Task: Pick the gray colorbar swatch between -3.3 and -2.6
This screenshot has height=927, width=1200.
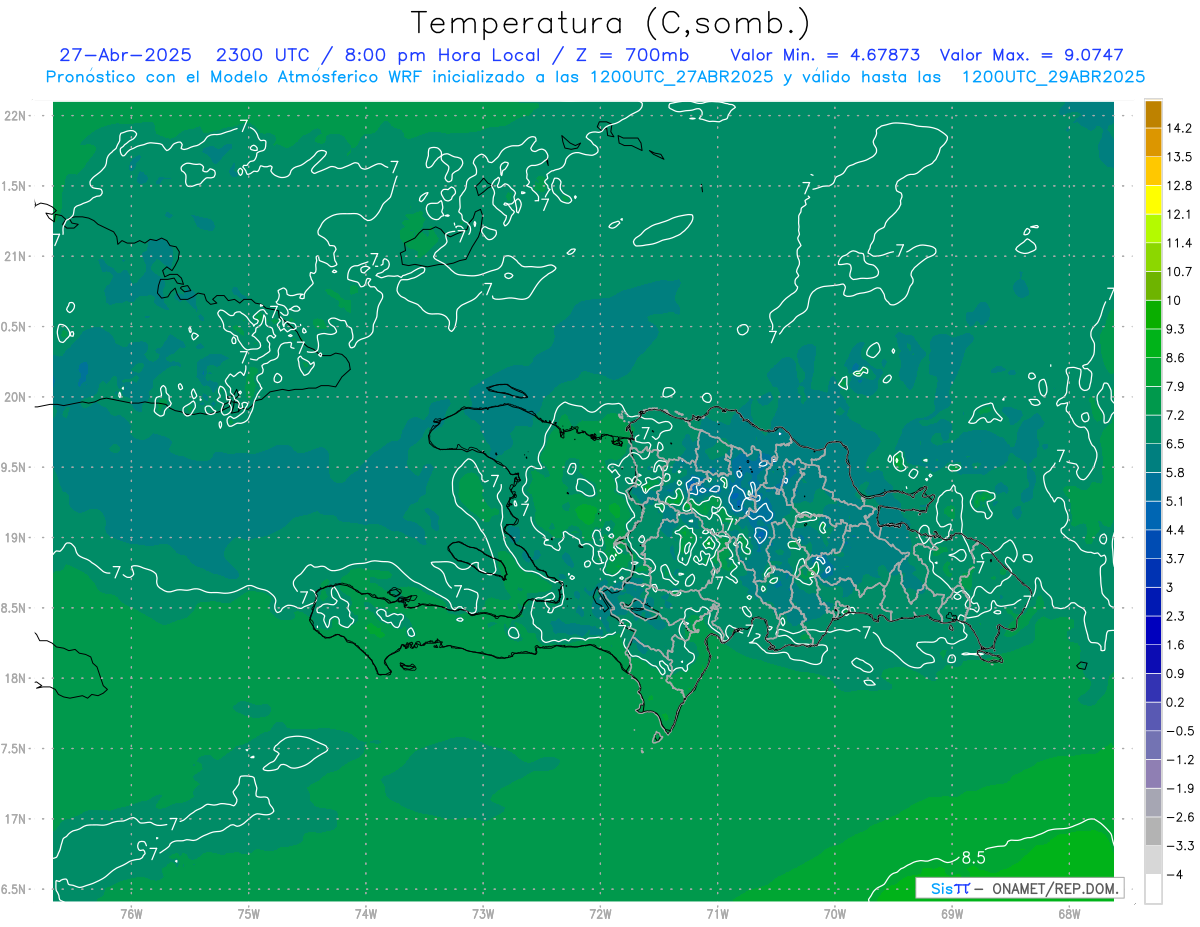Action: [x=1153, y=831]
